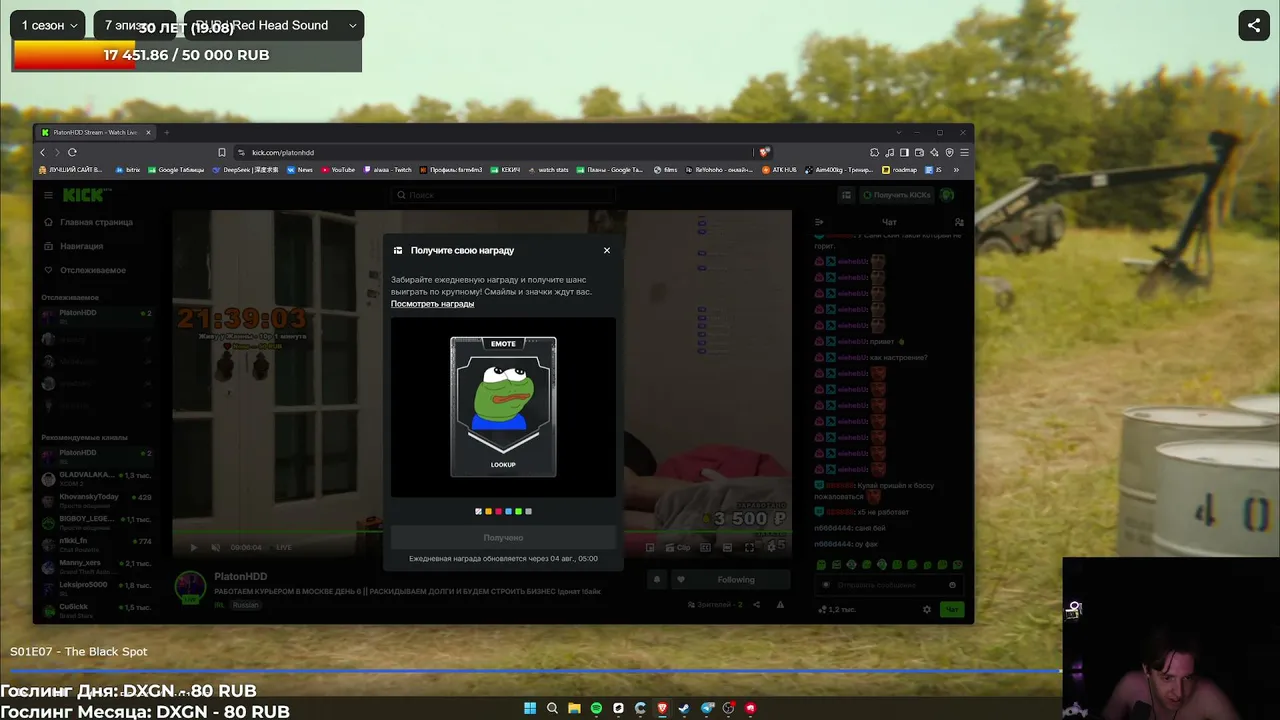1280x720 pixels.
Task: Play the Kick stream video
Action: coord(193,547)
